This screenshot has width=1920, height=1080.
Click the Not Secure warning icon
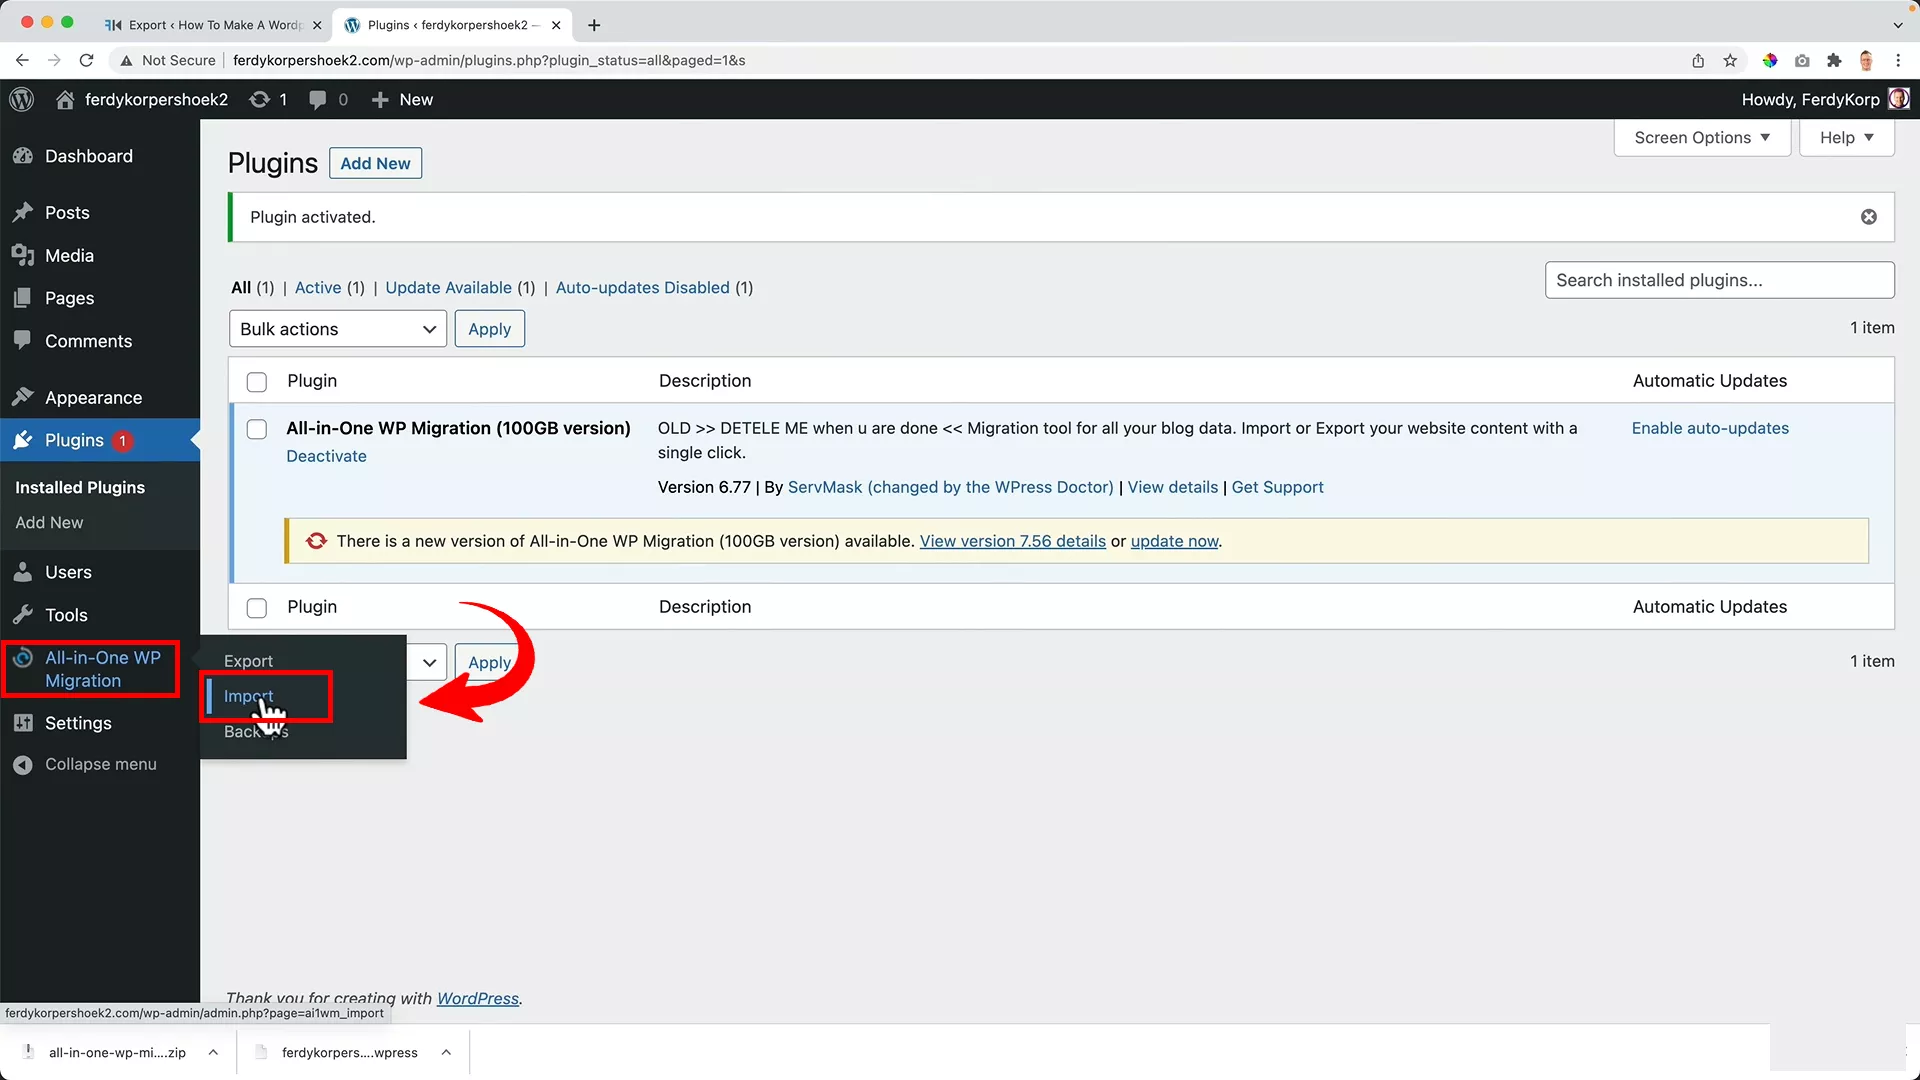tap(126, 60)
